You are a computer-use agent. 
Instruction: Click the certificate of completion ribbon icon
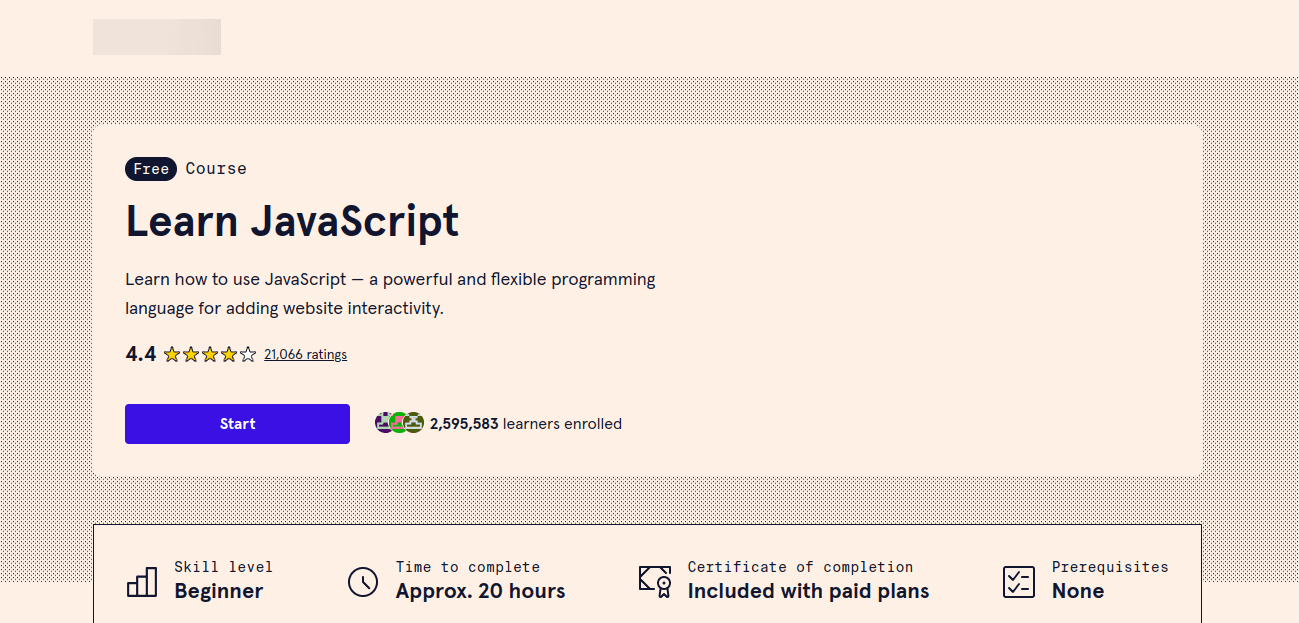point(655,581)
